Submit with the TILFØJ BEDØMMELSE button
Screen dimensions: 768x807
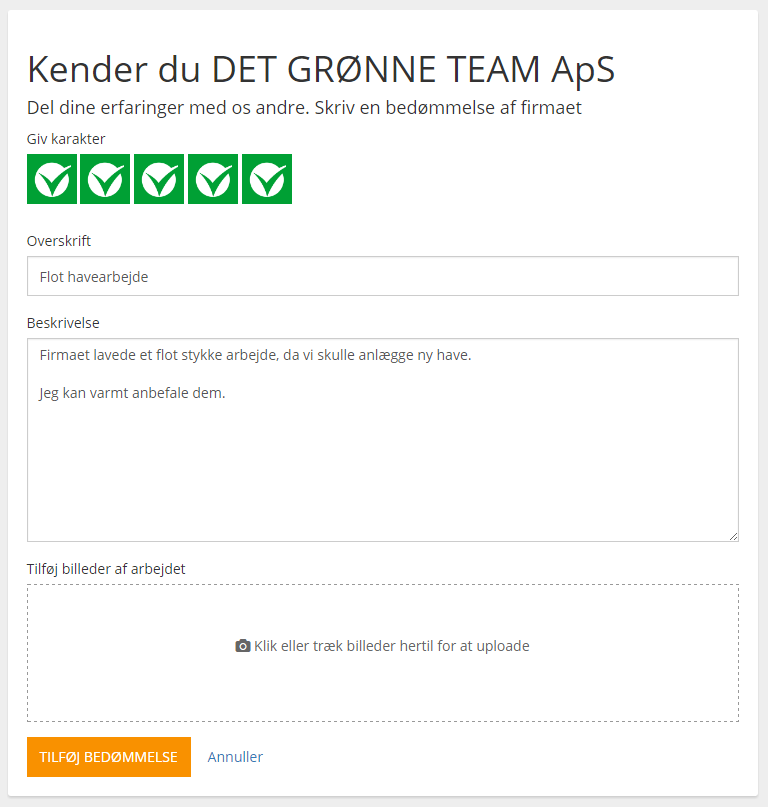tap(109, 757)
